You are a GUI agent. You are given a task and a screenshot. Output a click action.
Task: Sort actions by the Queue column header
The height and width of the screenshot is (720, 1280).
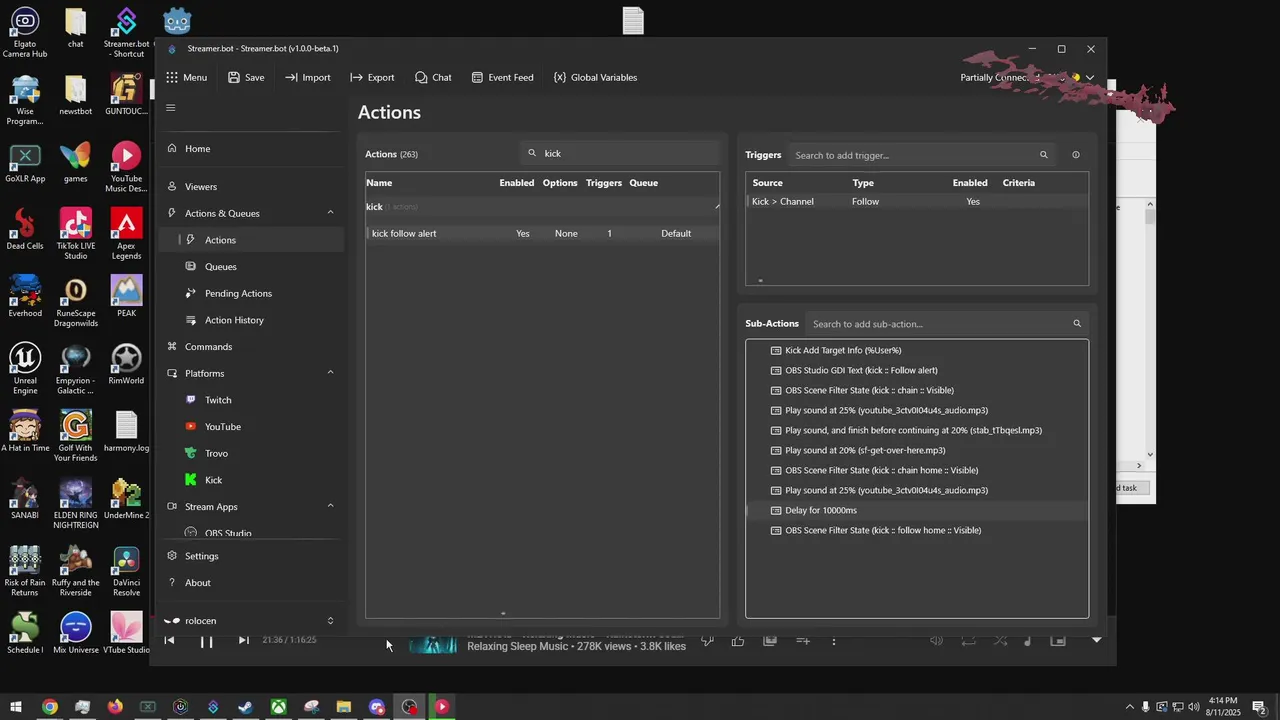click(643, 183)
